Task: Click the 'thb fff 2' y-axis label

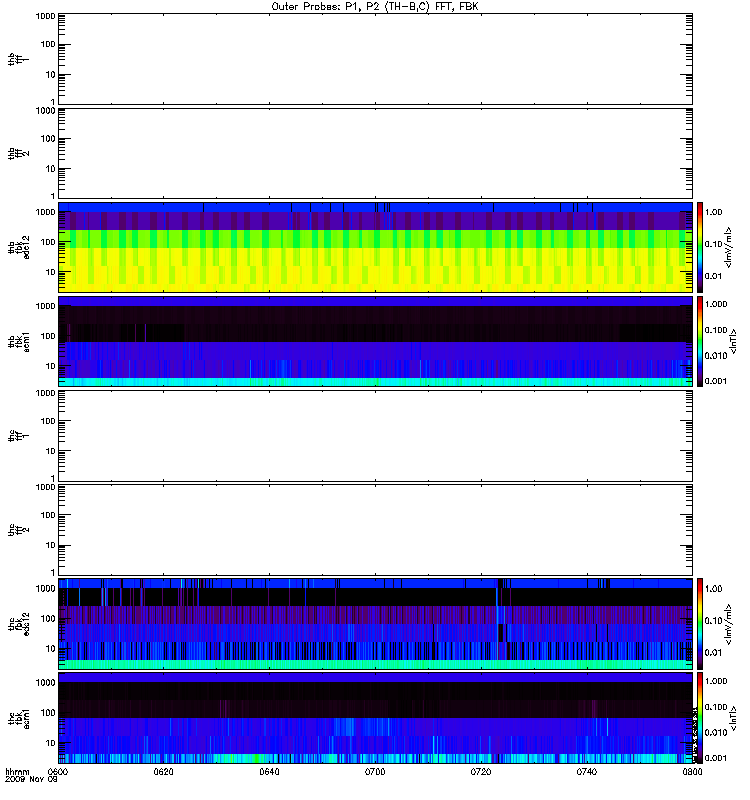Action: [x=19, y=154]
